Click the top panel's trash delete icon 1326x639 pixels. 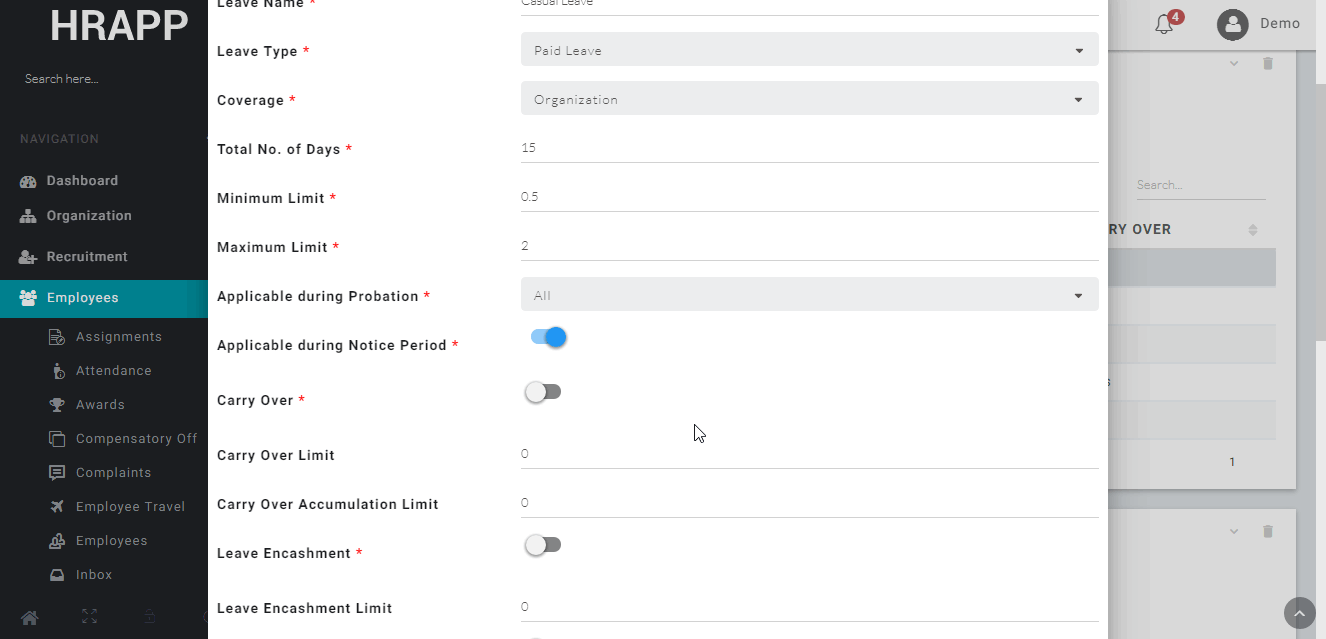1268,63
